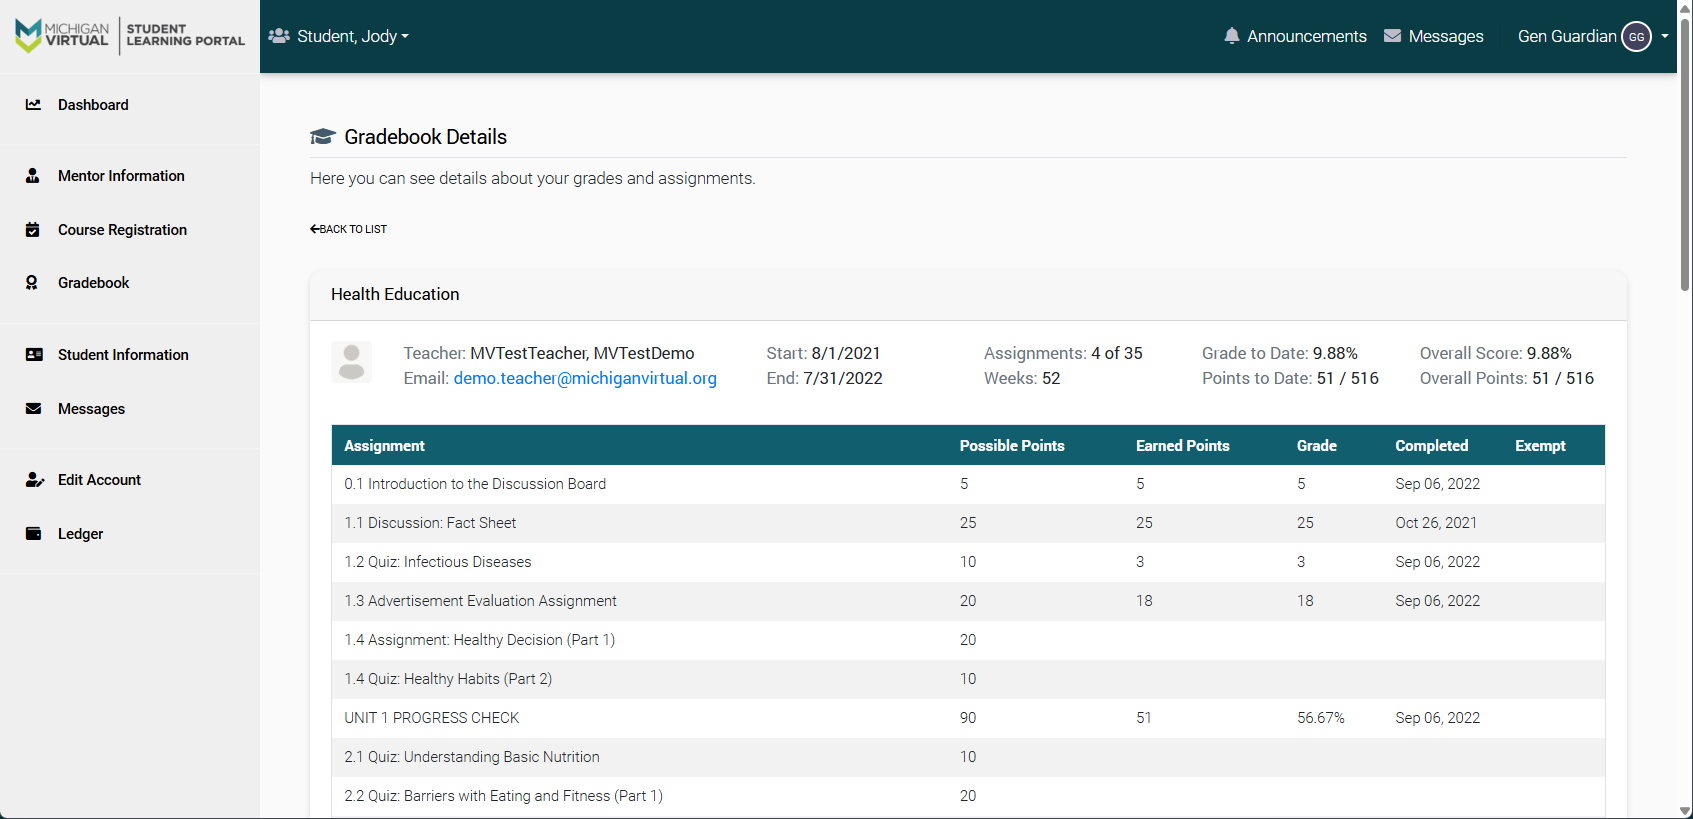The width and height of the screenshot is (1693, 819).
Task: Select '0.1 Introduction to the Discussion Board' row
Action: [968, 484]
